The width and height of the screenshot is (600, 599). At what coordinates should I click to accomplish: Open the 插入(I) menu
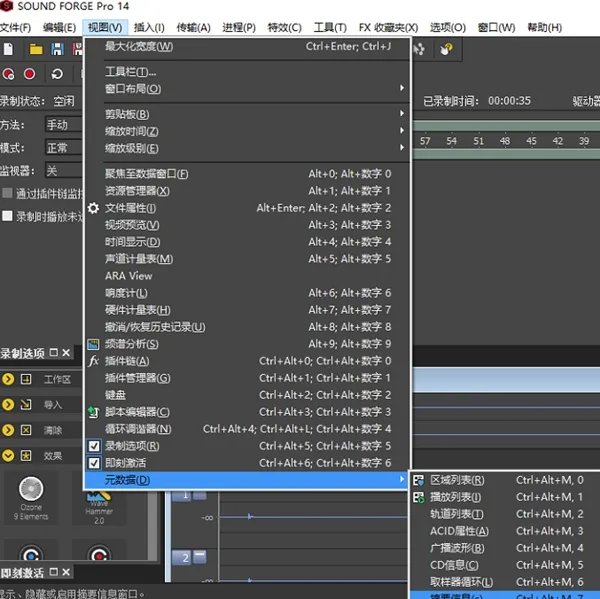(149, 28)
